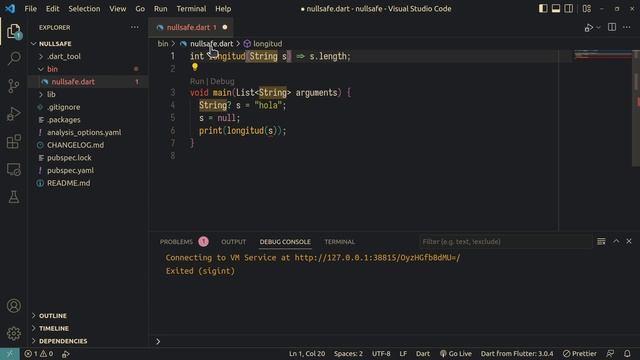640x360 pixels.
Task: Switch to the TERMINAL panel tab
Action: point(339,242)
